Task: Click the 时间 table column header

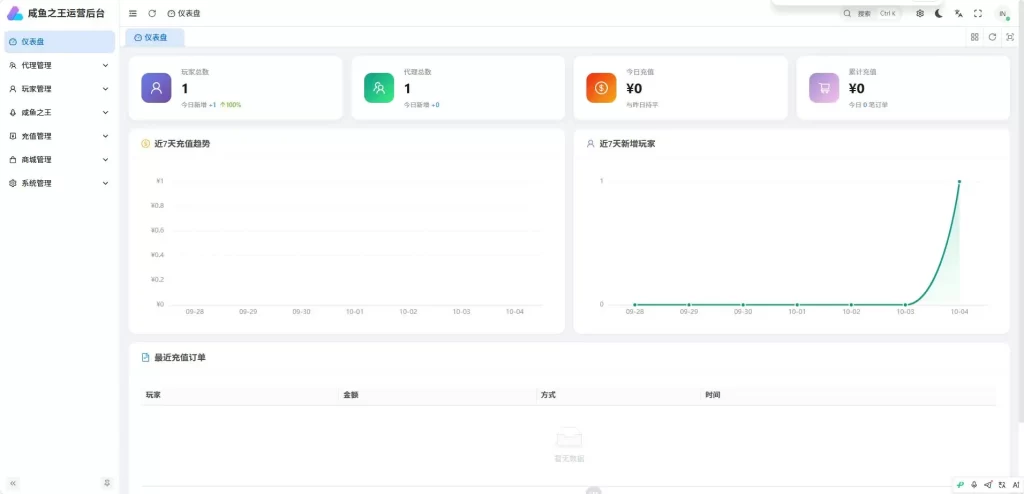Action: pos(713,395)
